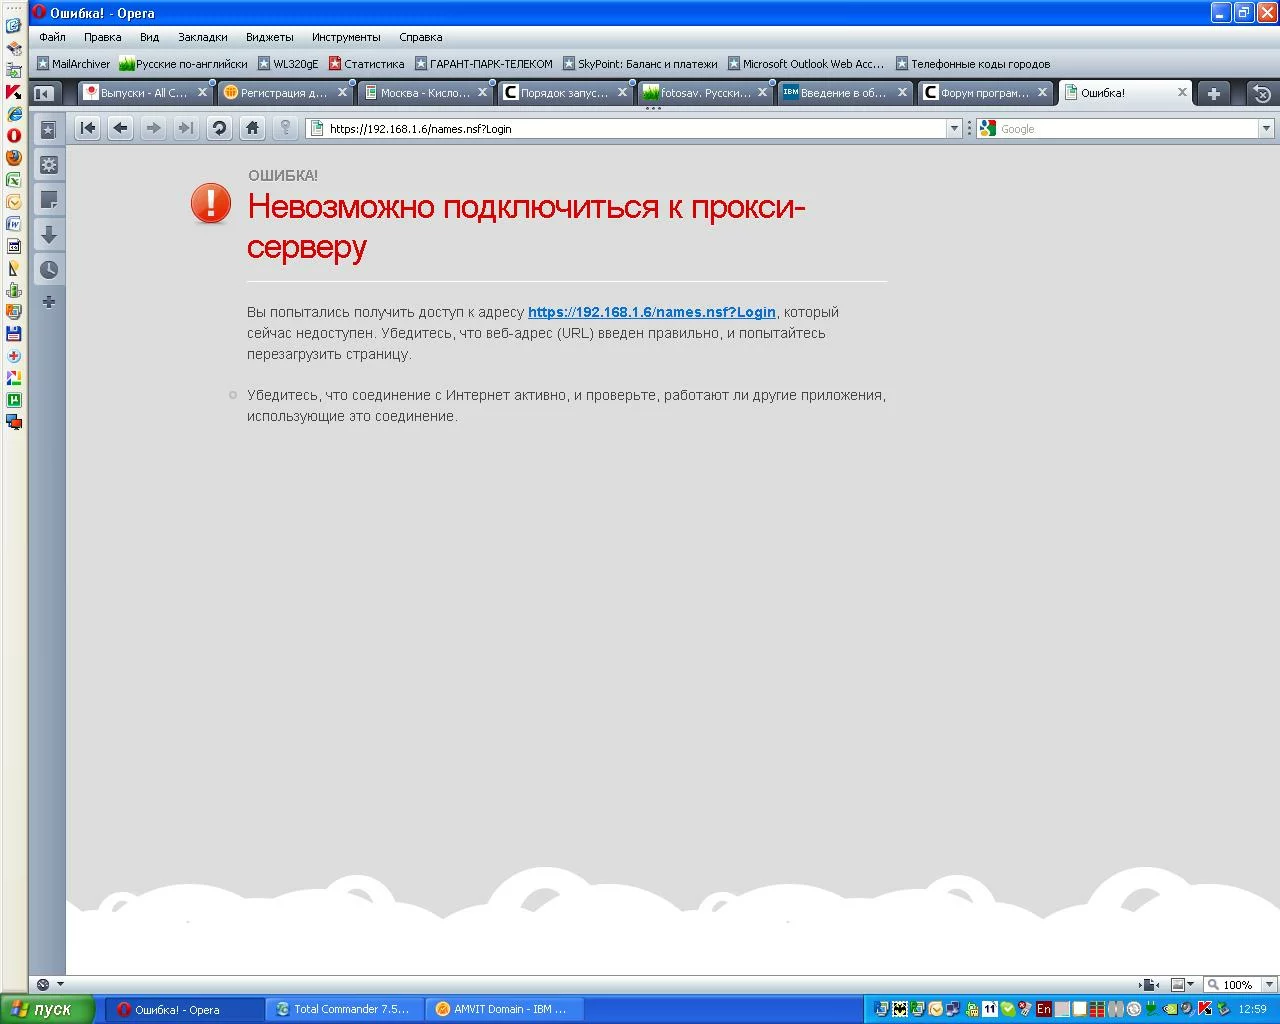
Task: Open the Downloads sidebar panel
Action: [48, 235]
